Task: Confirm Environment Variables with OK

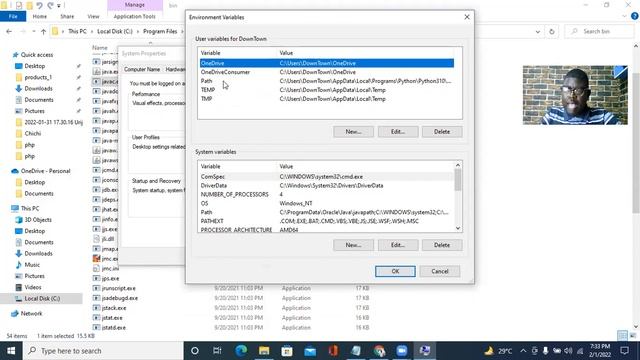Action: point(395,271)
